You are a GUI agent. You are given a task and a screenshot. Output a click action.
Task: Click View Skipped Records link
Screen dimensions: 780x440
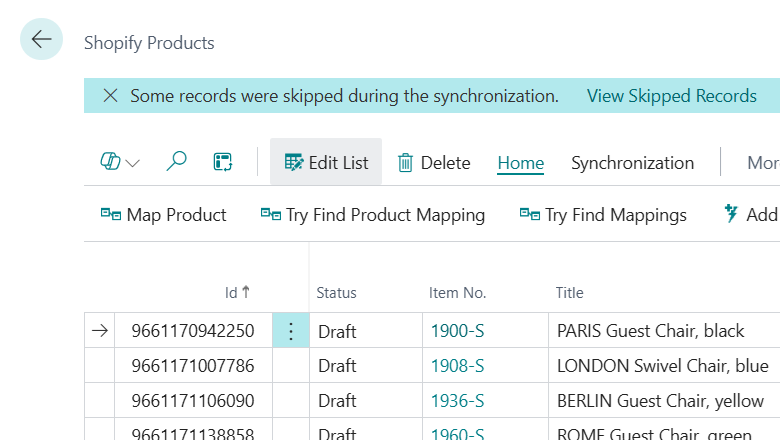tap(671, 96)
